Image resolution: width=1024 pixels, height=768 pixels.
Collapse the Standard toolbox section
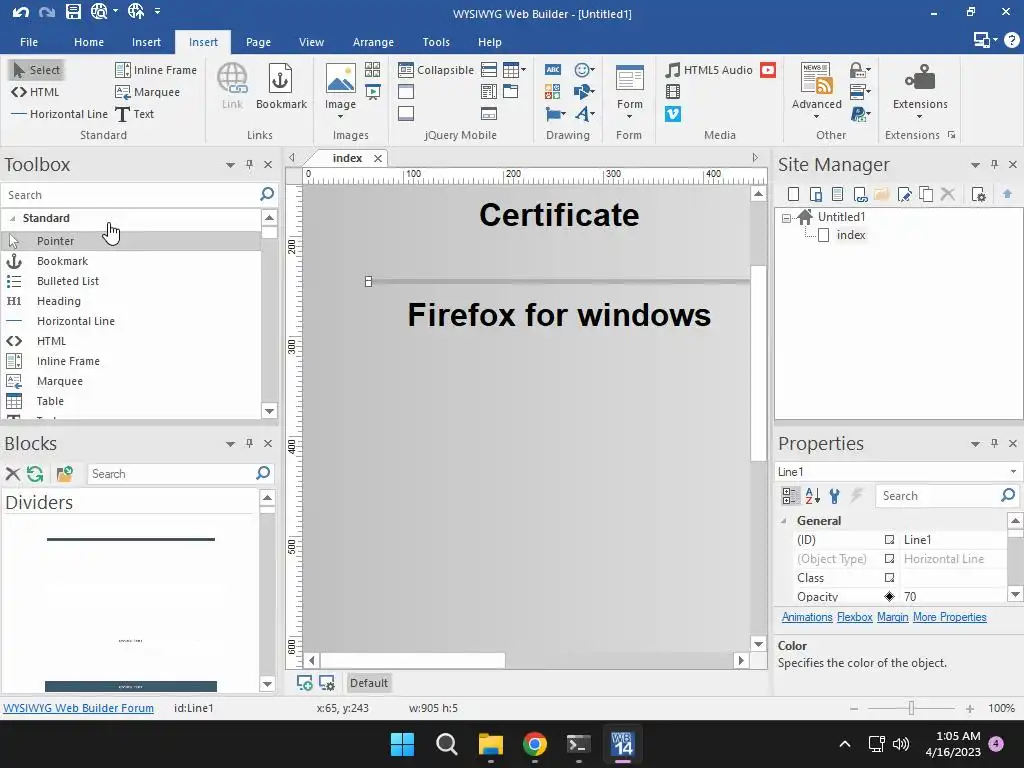tap(12, 218)
